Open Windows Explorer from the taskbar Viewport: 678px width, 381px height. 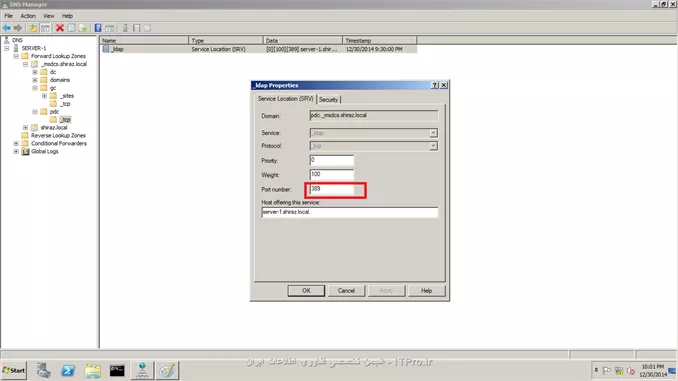tap(93, 370)
